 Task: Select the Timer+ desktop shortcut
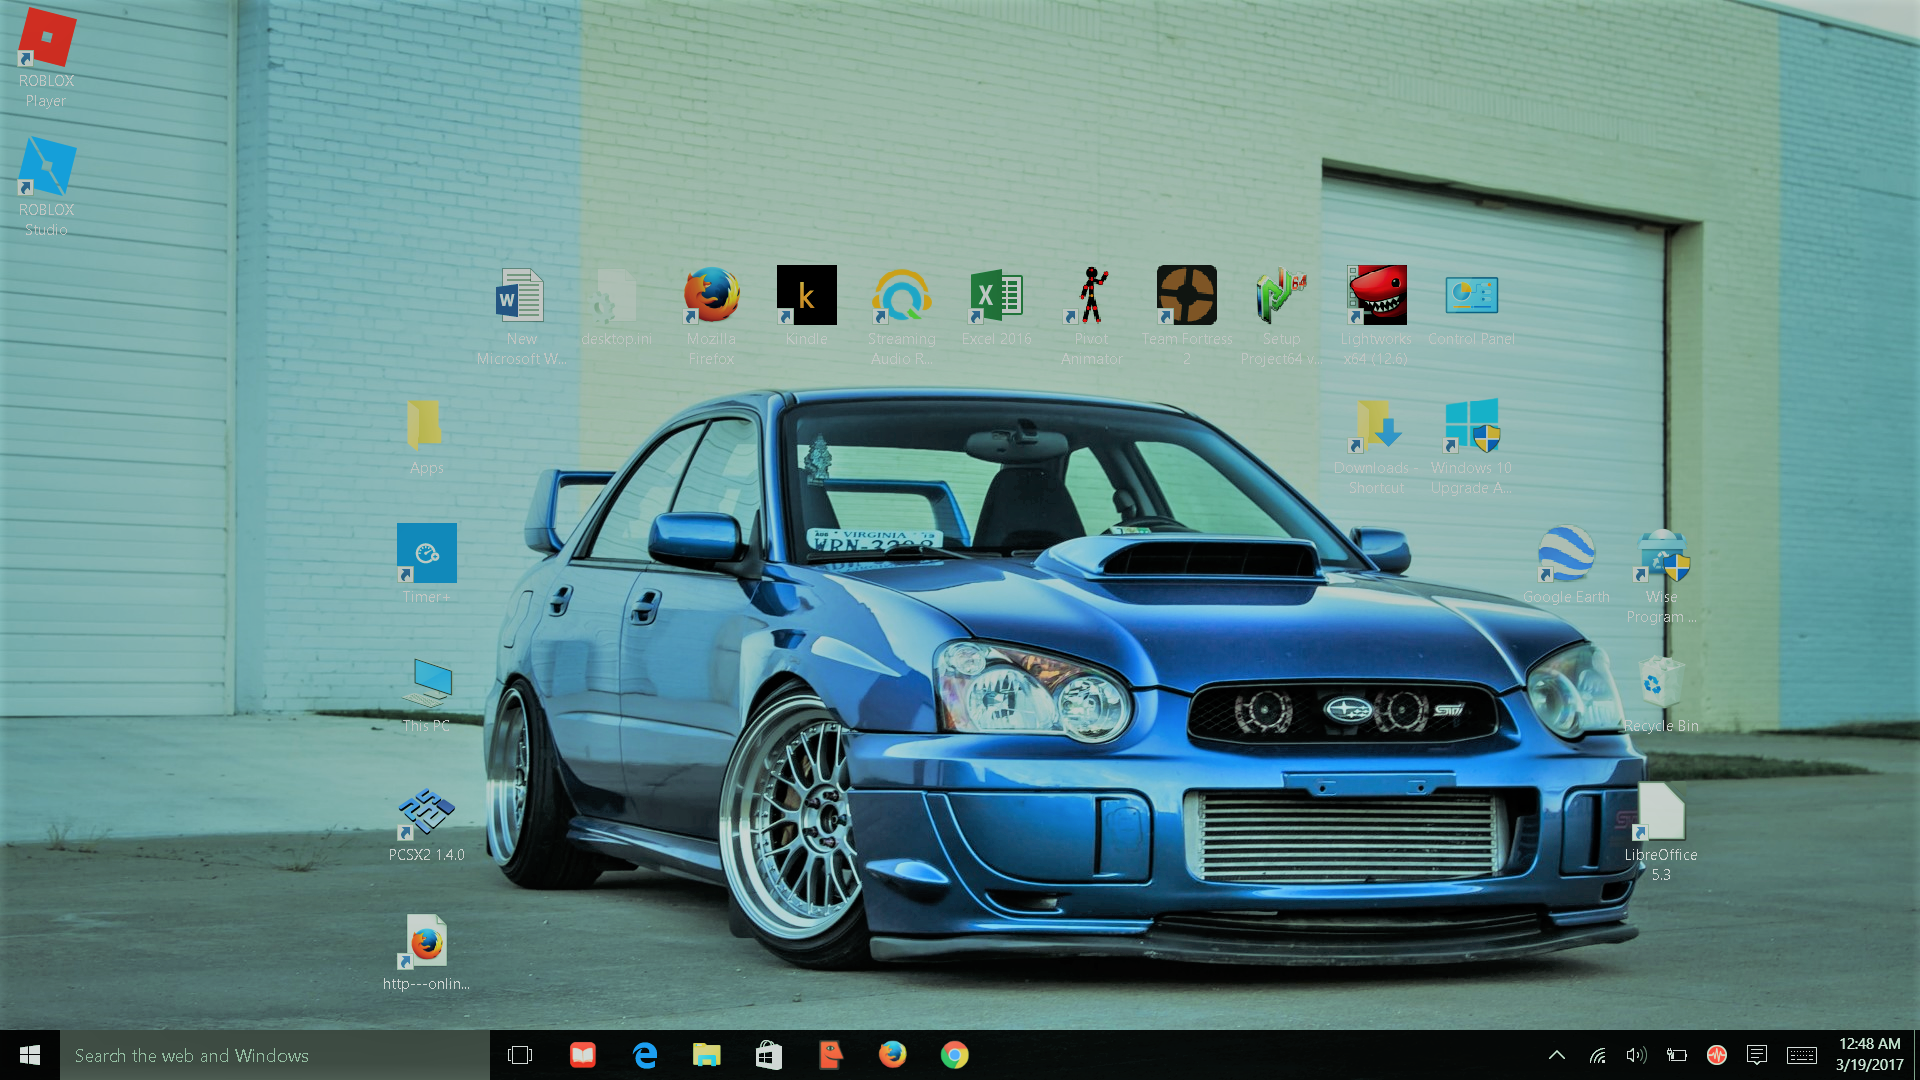[426, 564]
